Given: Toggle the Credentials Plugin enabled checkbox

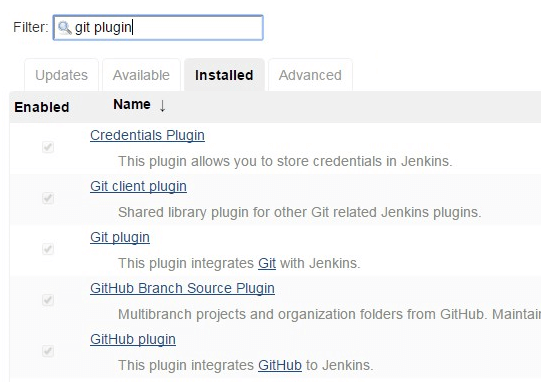Looking at the screenshot, I should [48, 147].
